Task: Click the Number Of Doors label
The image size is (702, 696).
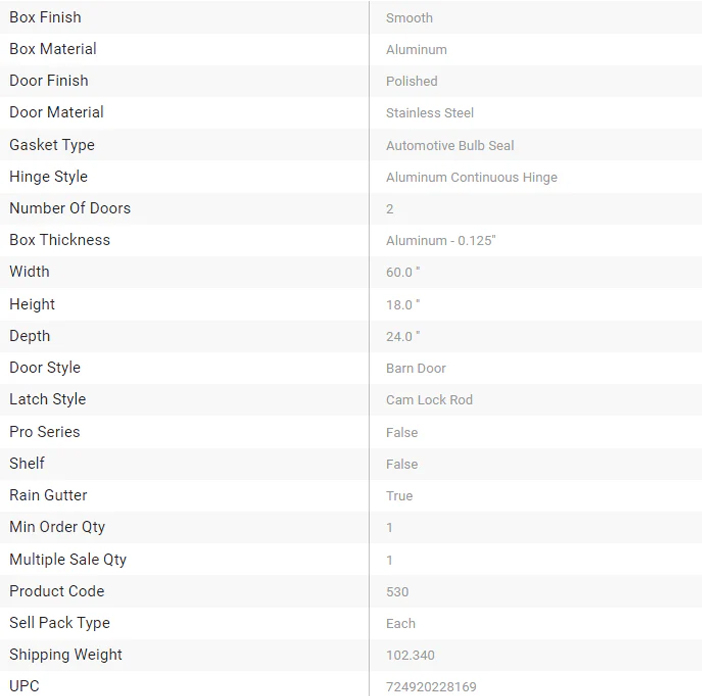Action: pos(70,208)
